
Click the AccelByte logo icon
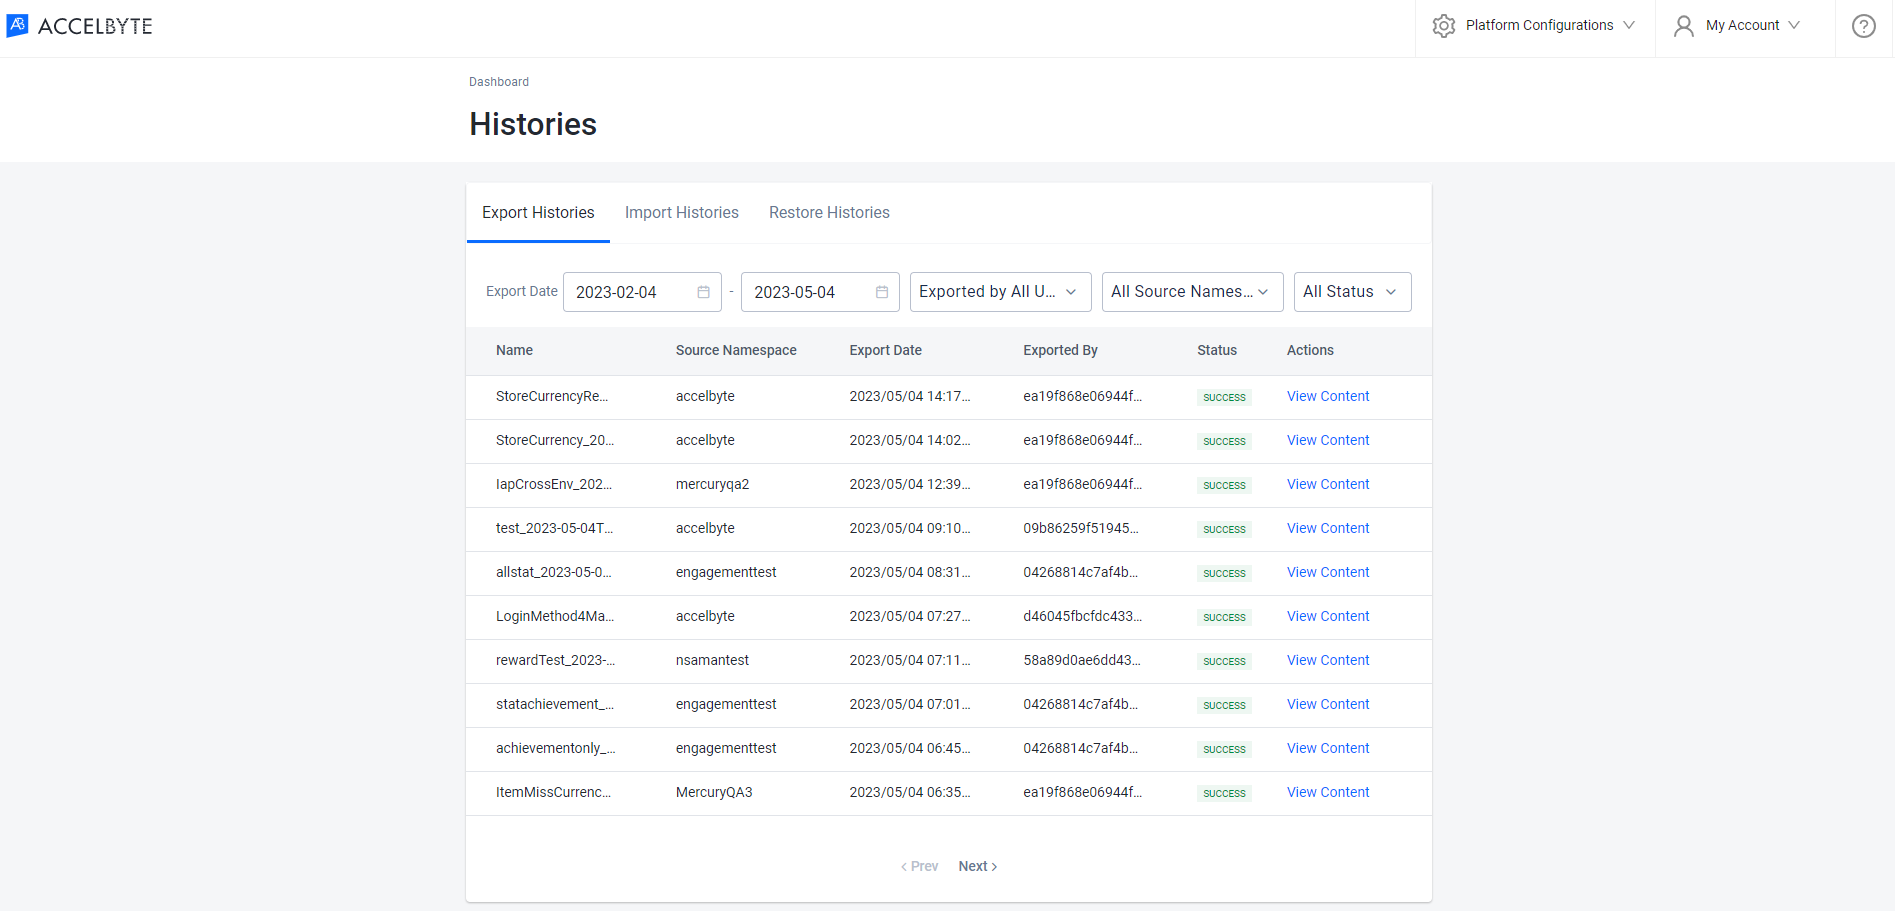coord(17,25)
